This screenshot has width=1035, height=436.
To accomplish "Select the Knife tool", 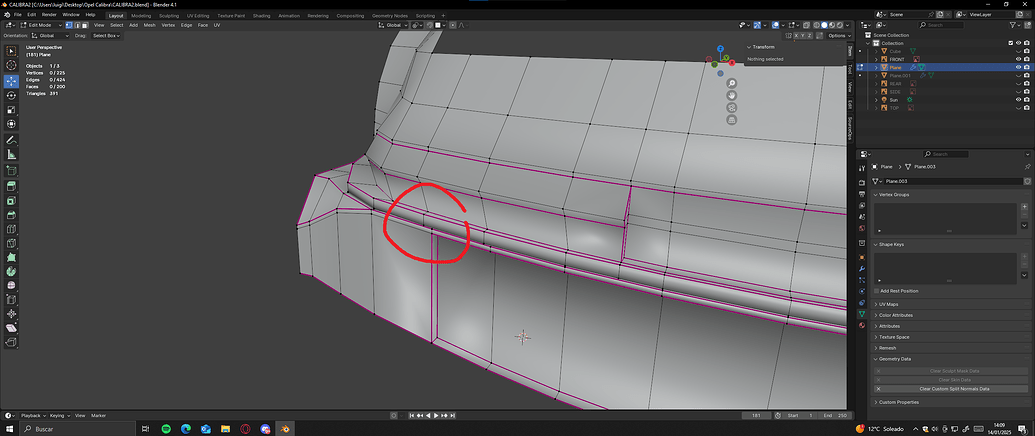I will click(x=11, y=242).
